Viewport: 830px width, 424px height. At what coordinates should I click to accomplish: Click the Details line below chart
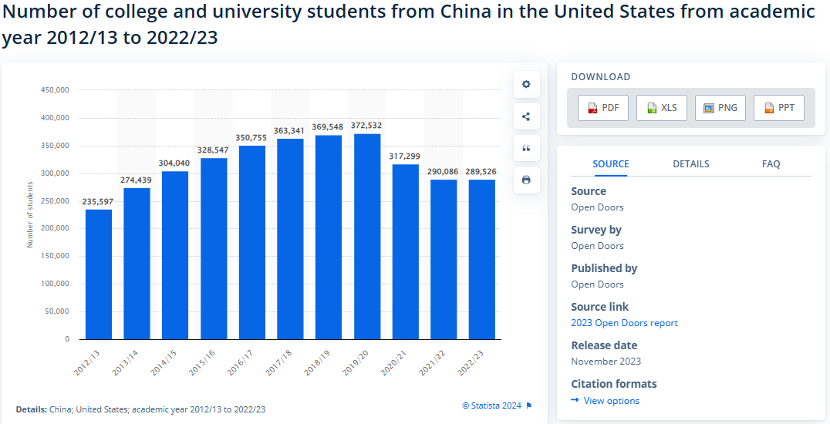(x=141, y=409)
